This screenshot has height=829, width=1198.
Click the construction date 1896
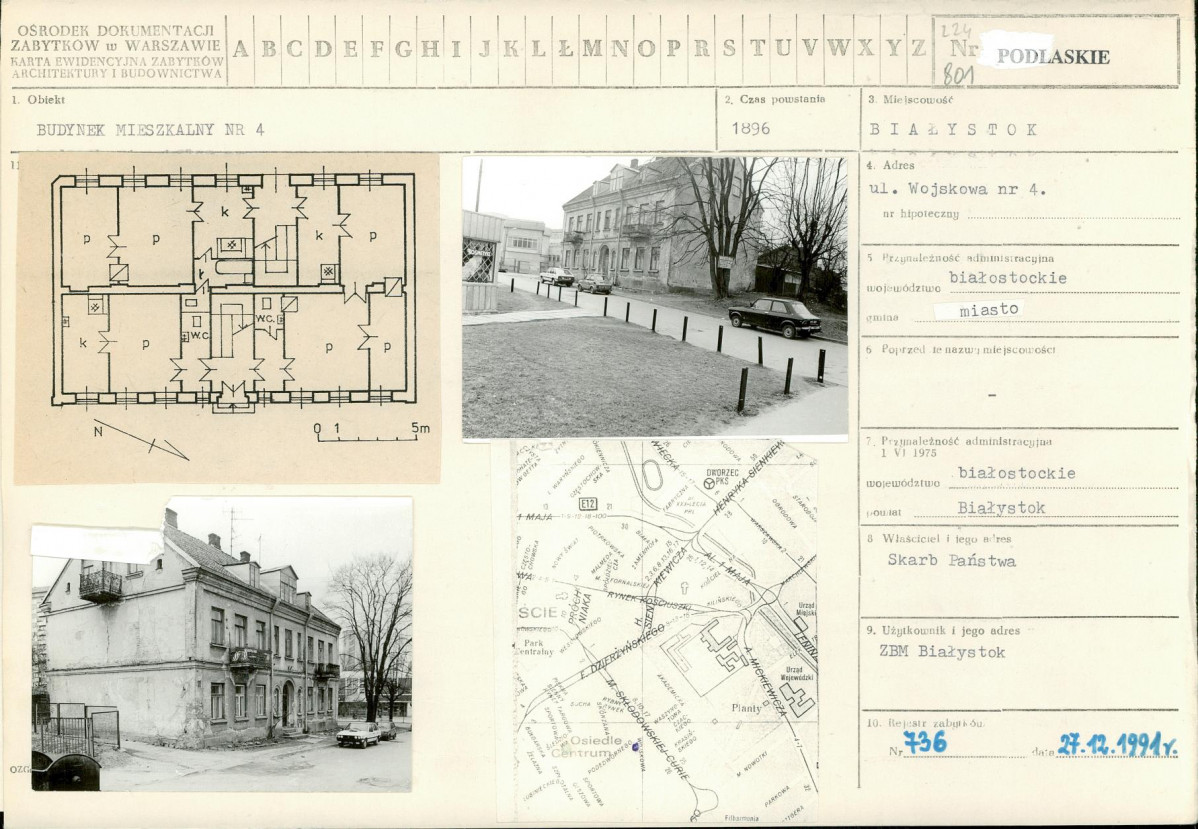click(750, 128)
